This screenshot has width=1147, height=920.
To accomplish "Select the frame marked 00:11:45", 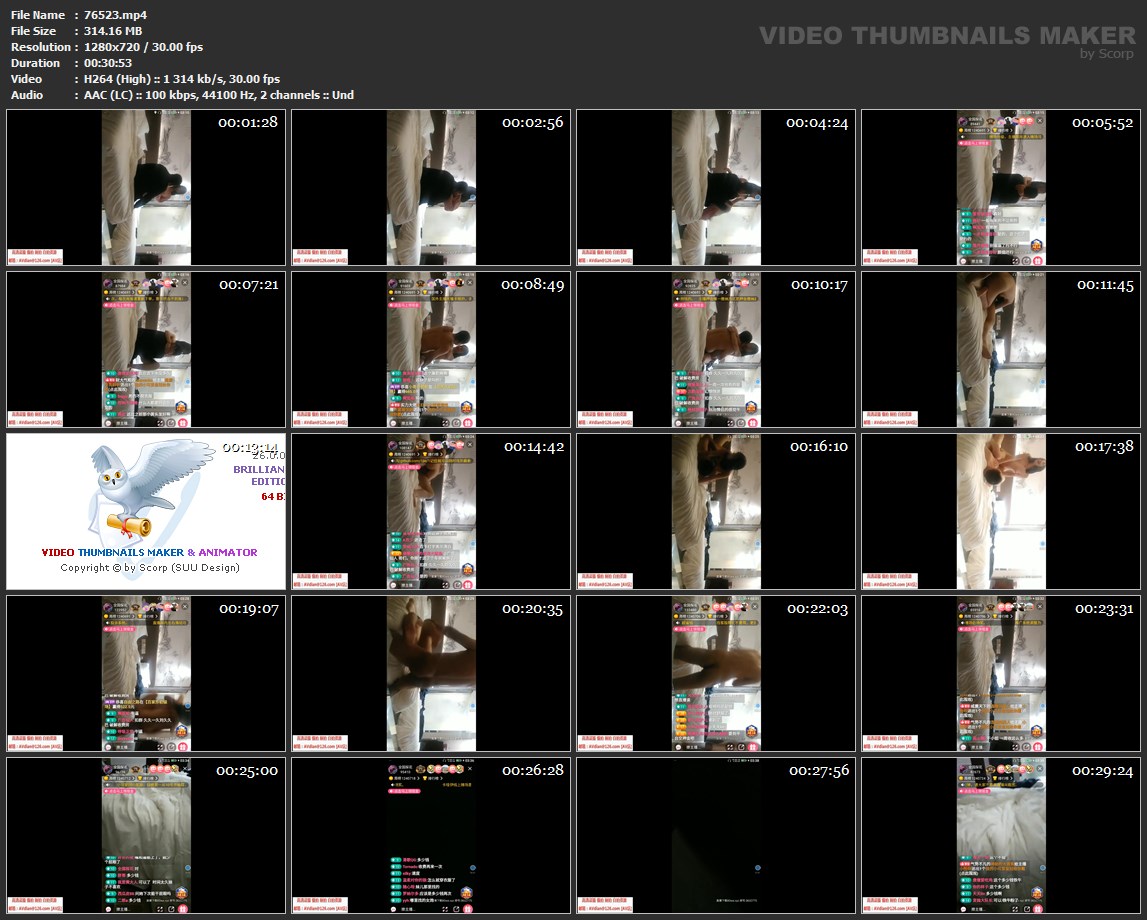I will (x=1001, y=349).
